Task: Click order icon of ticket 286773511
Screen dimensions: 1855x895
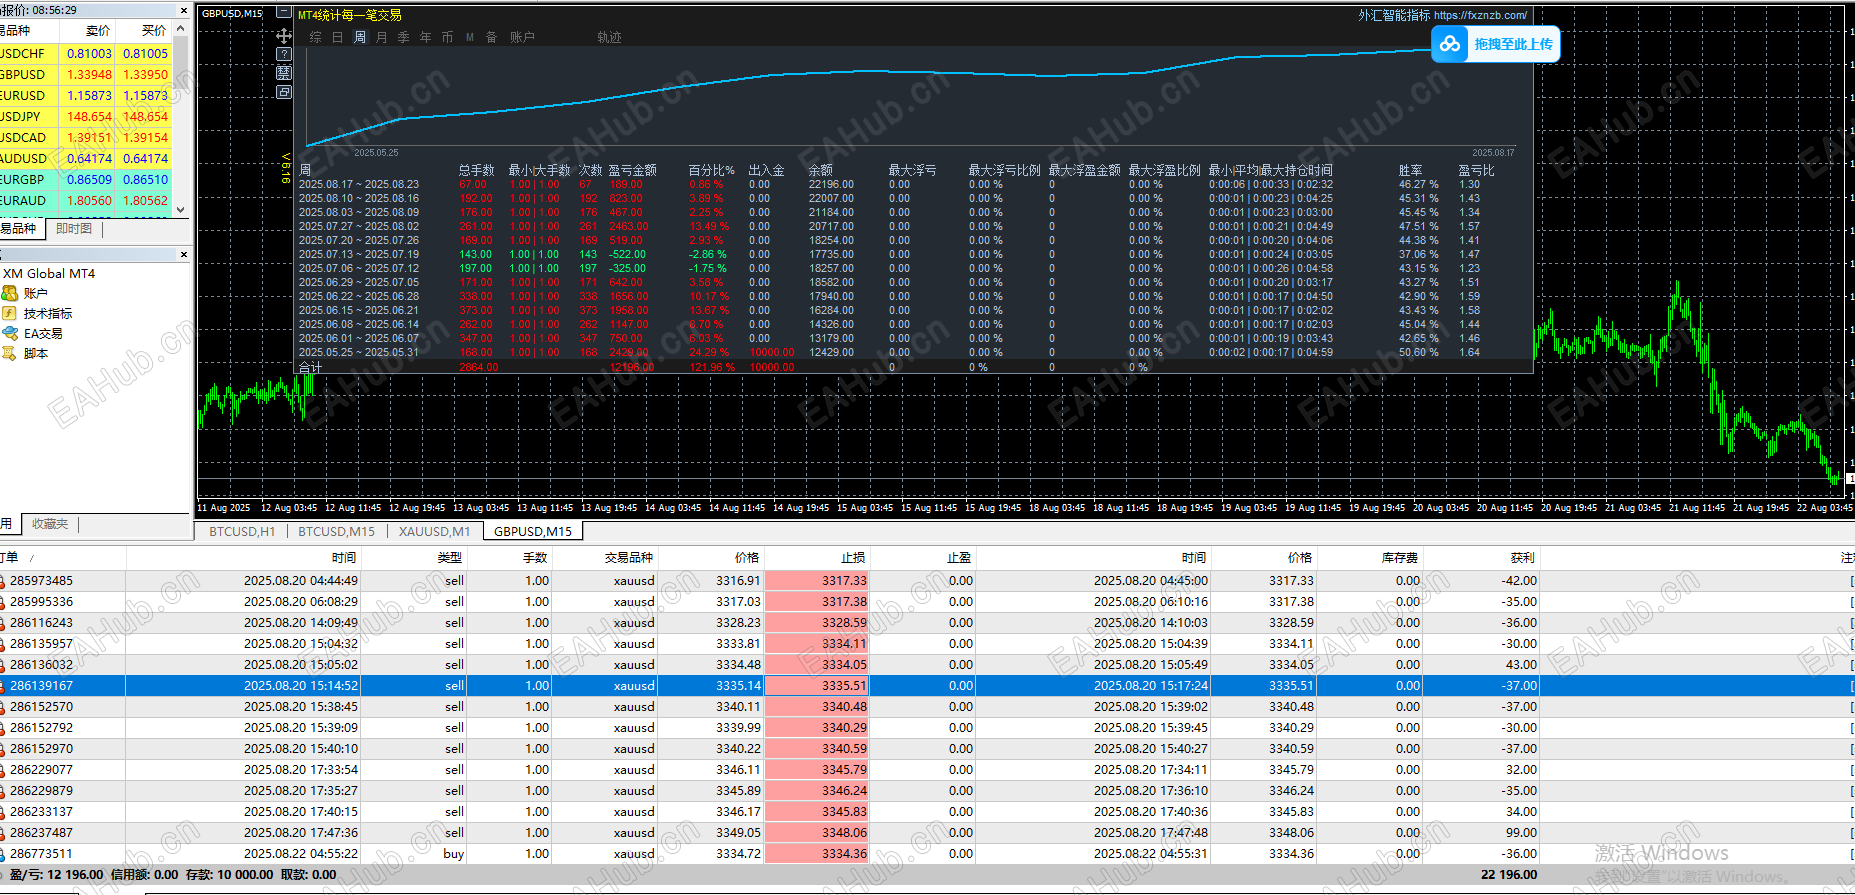Action: [3, 854]
